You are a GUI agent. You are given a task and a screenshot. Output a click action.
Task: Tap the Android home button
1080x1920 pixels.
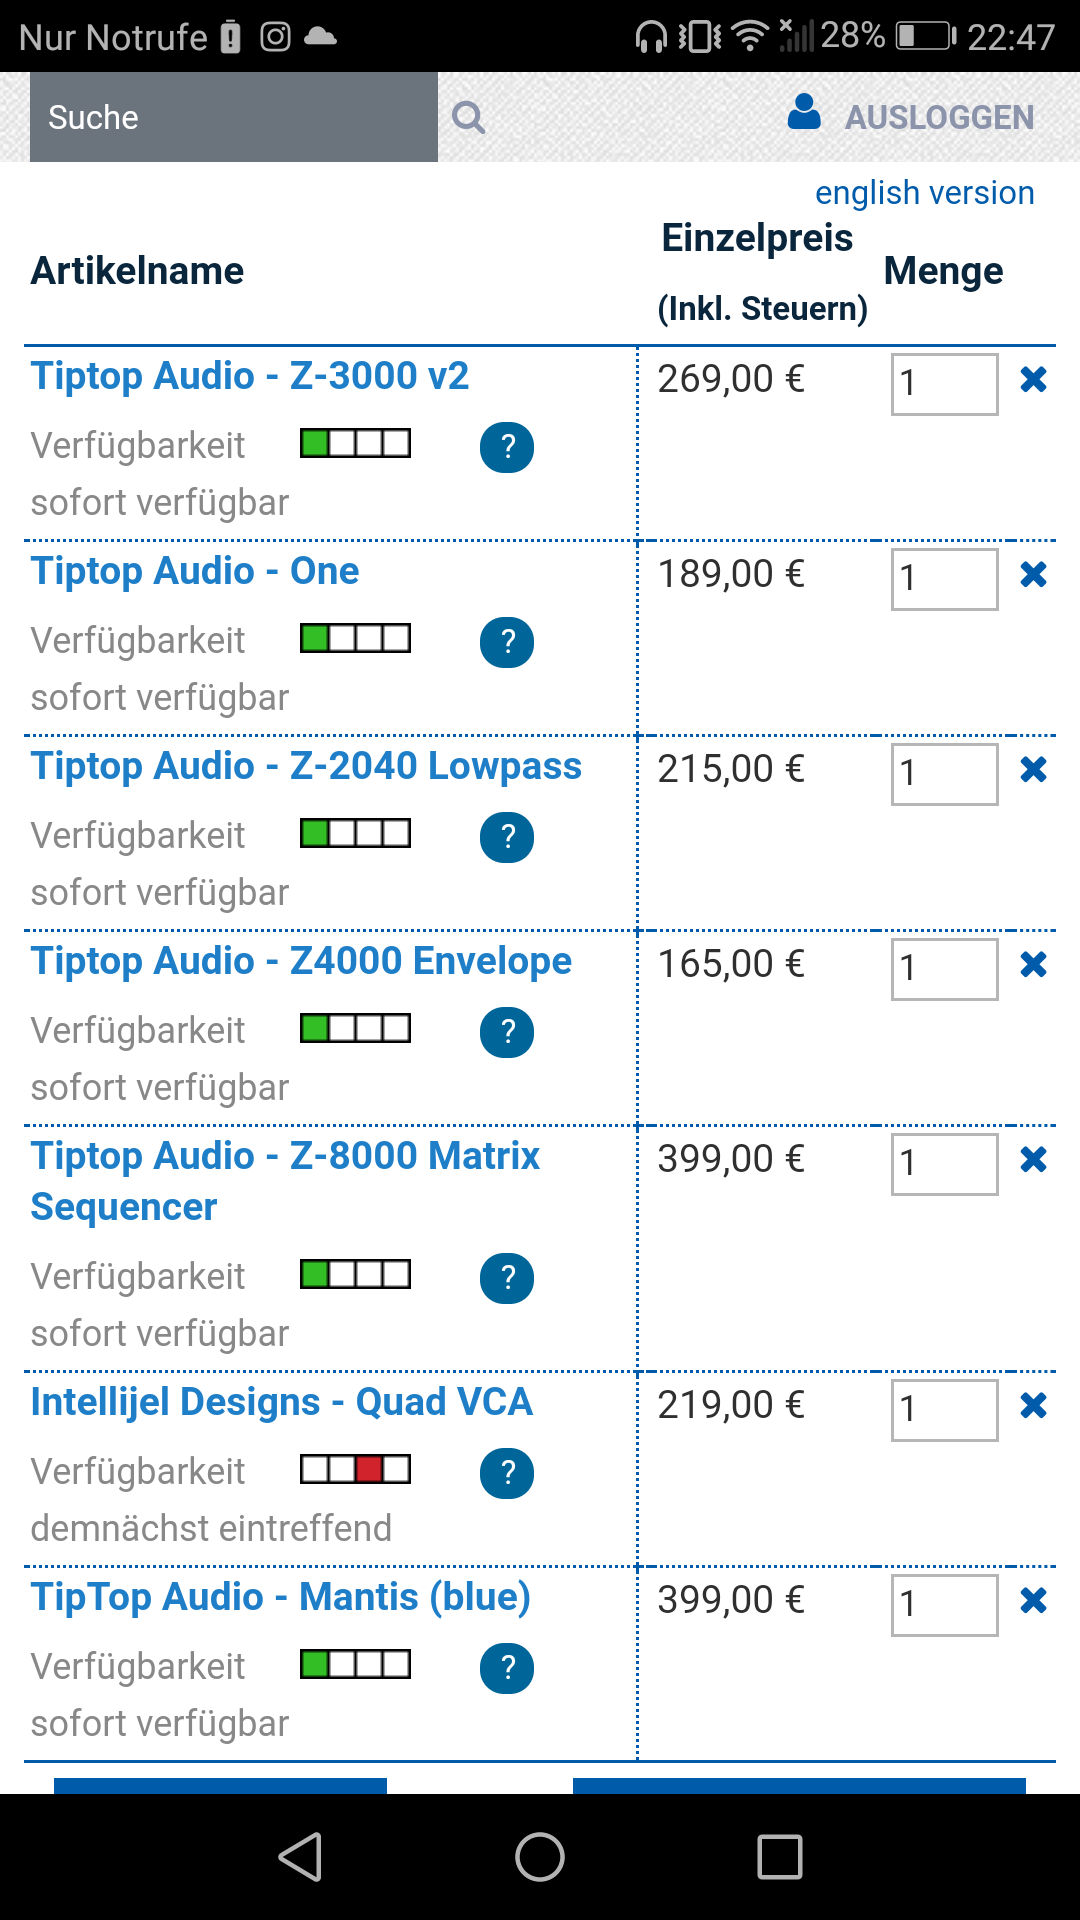pos(540,1857)
